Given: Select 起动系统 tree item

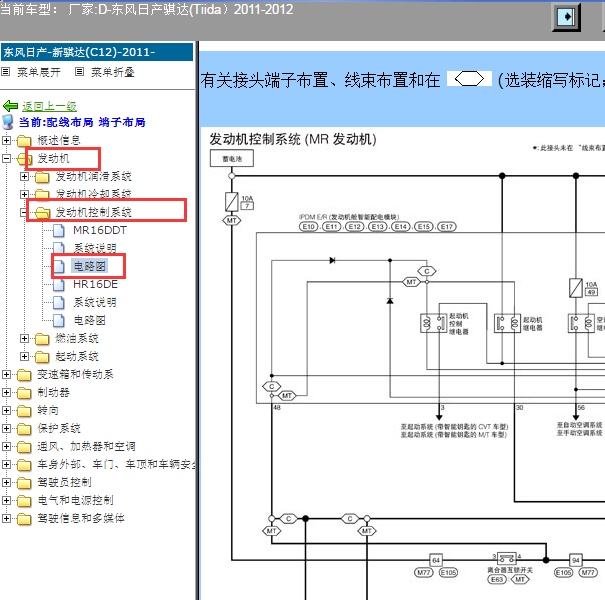Looking at the screenshot, I should pyautogui.click(x=77, y=356).
